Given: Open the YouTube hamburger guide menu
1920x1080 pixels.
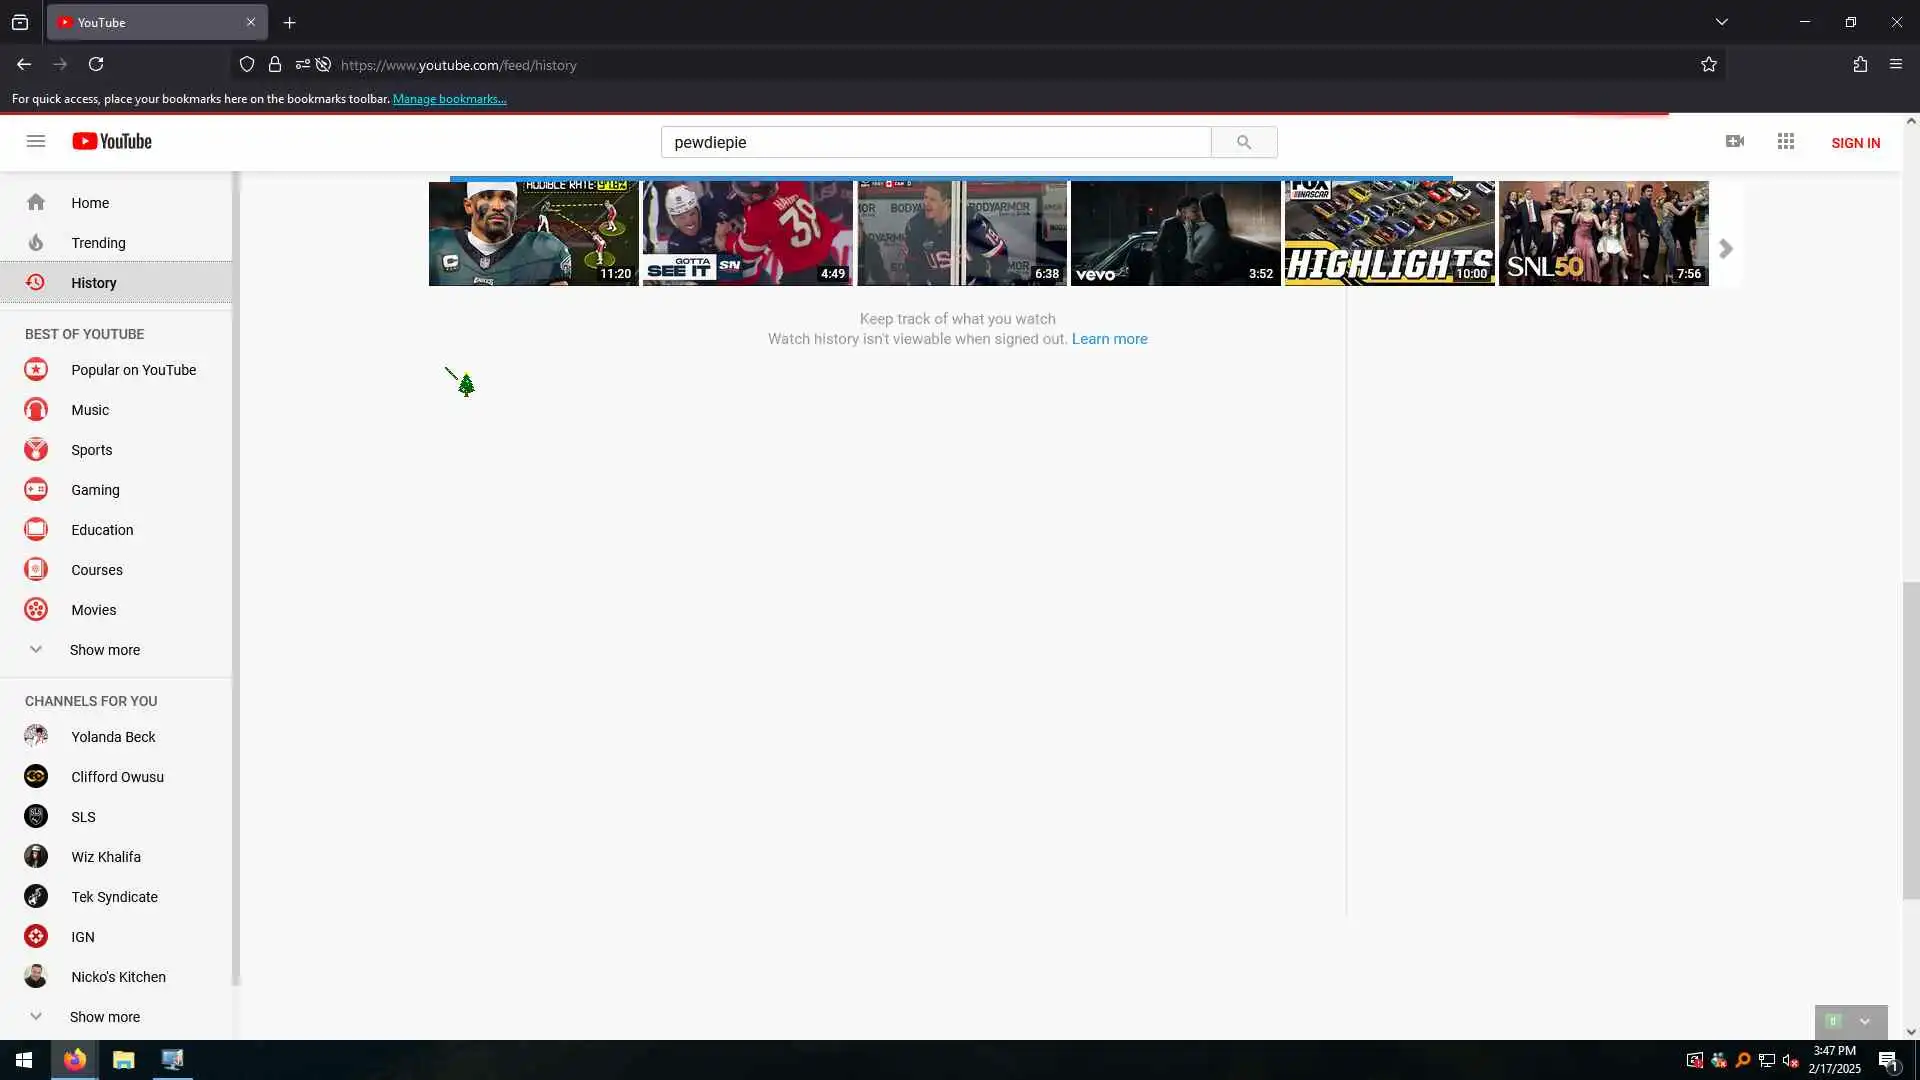Looking at the screenshot, I should (x=36, y=141).
